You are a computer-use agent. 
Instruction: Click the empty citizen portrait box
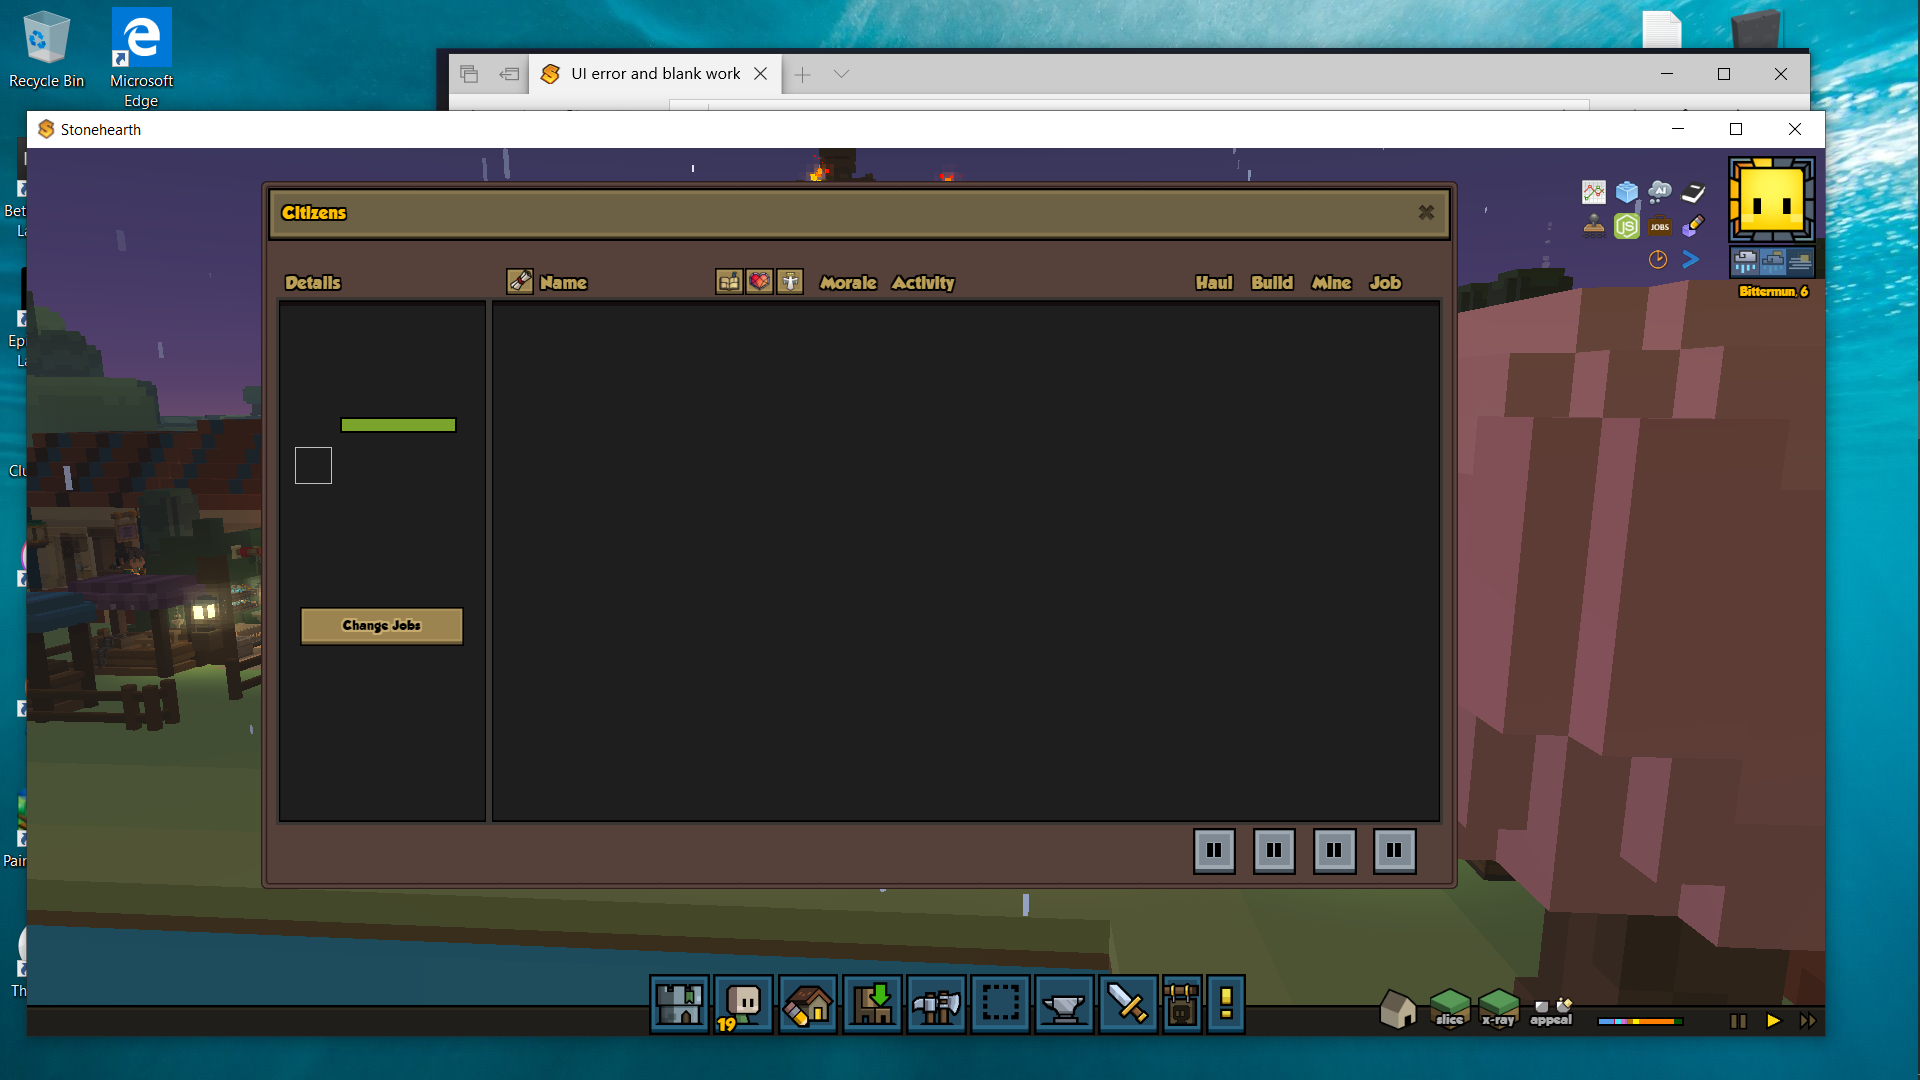click(313, 465)
